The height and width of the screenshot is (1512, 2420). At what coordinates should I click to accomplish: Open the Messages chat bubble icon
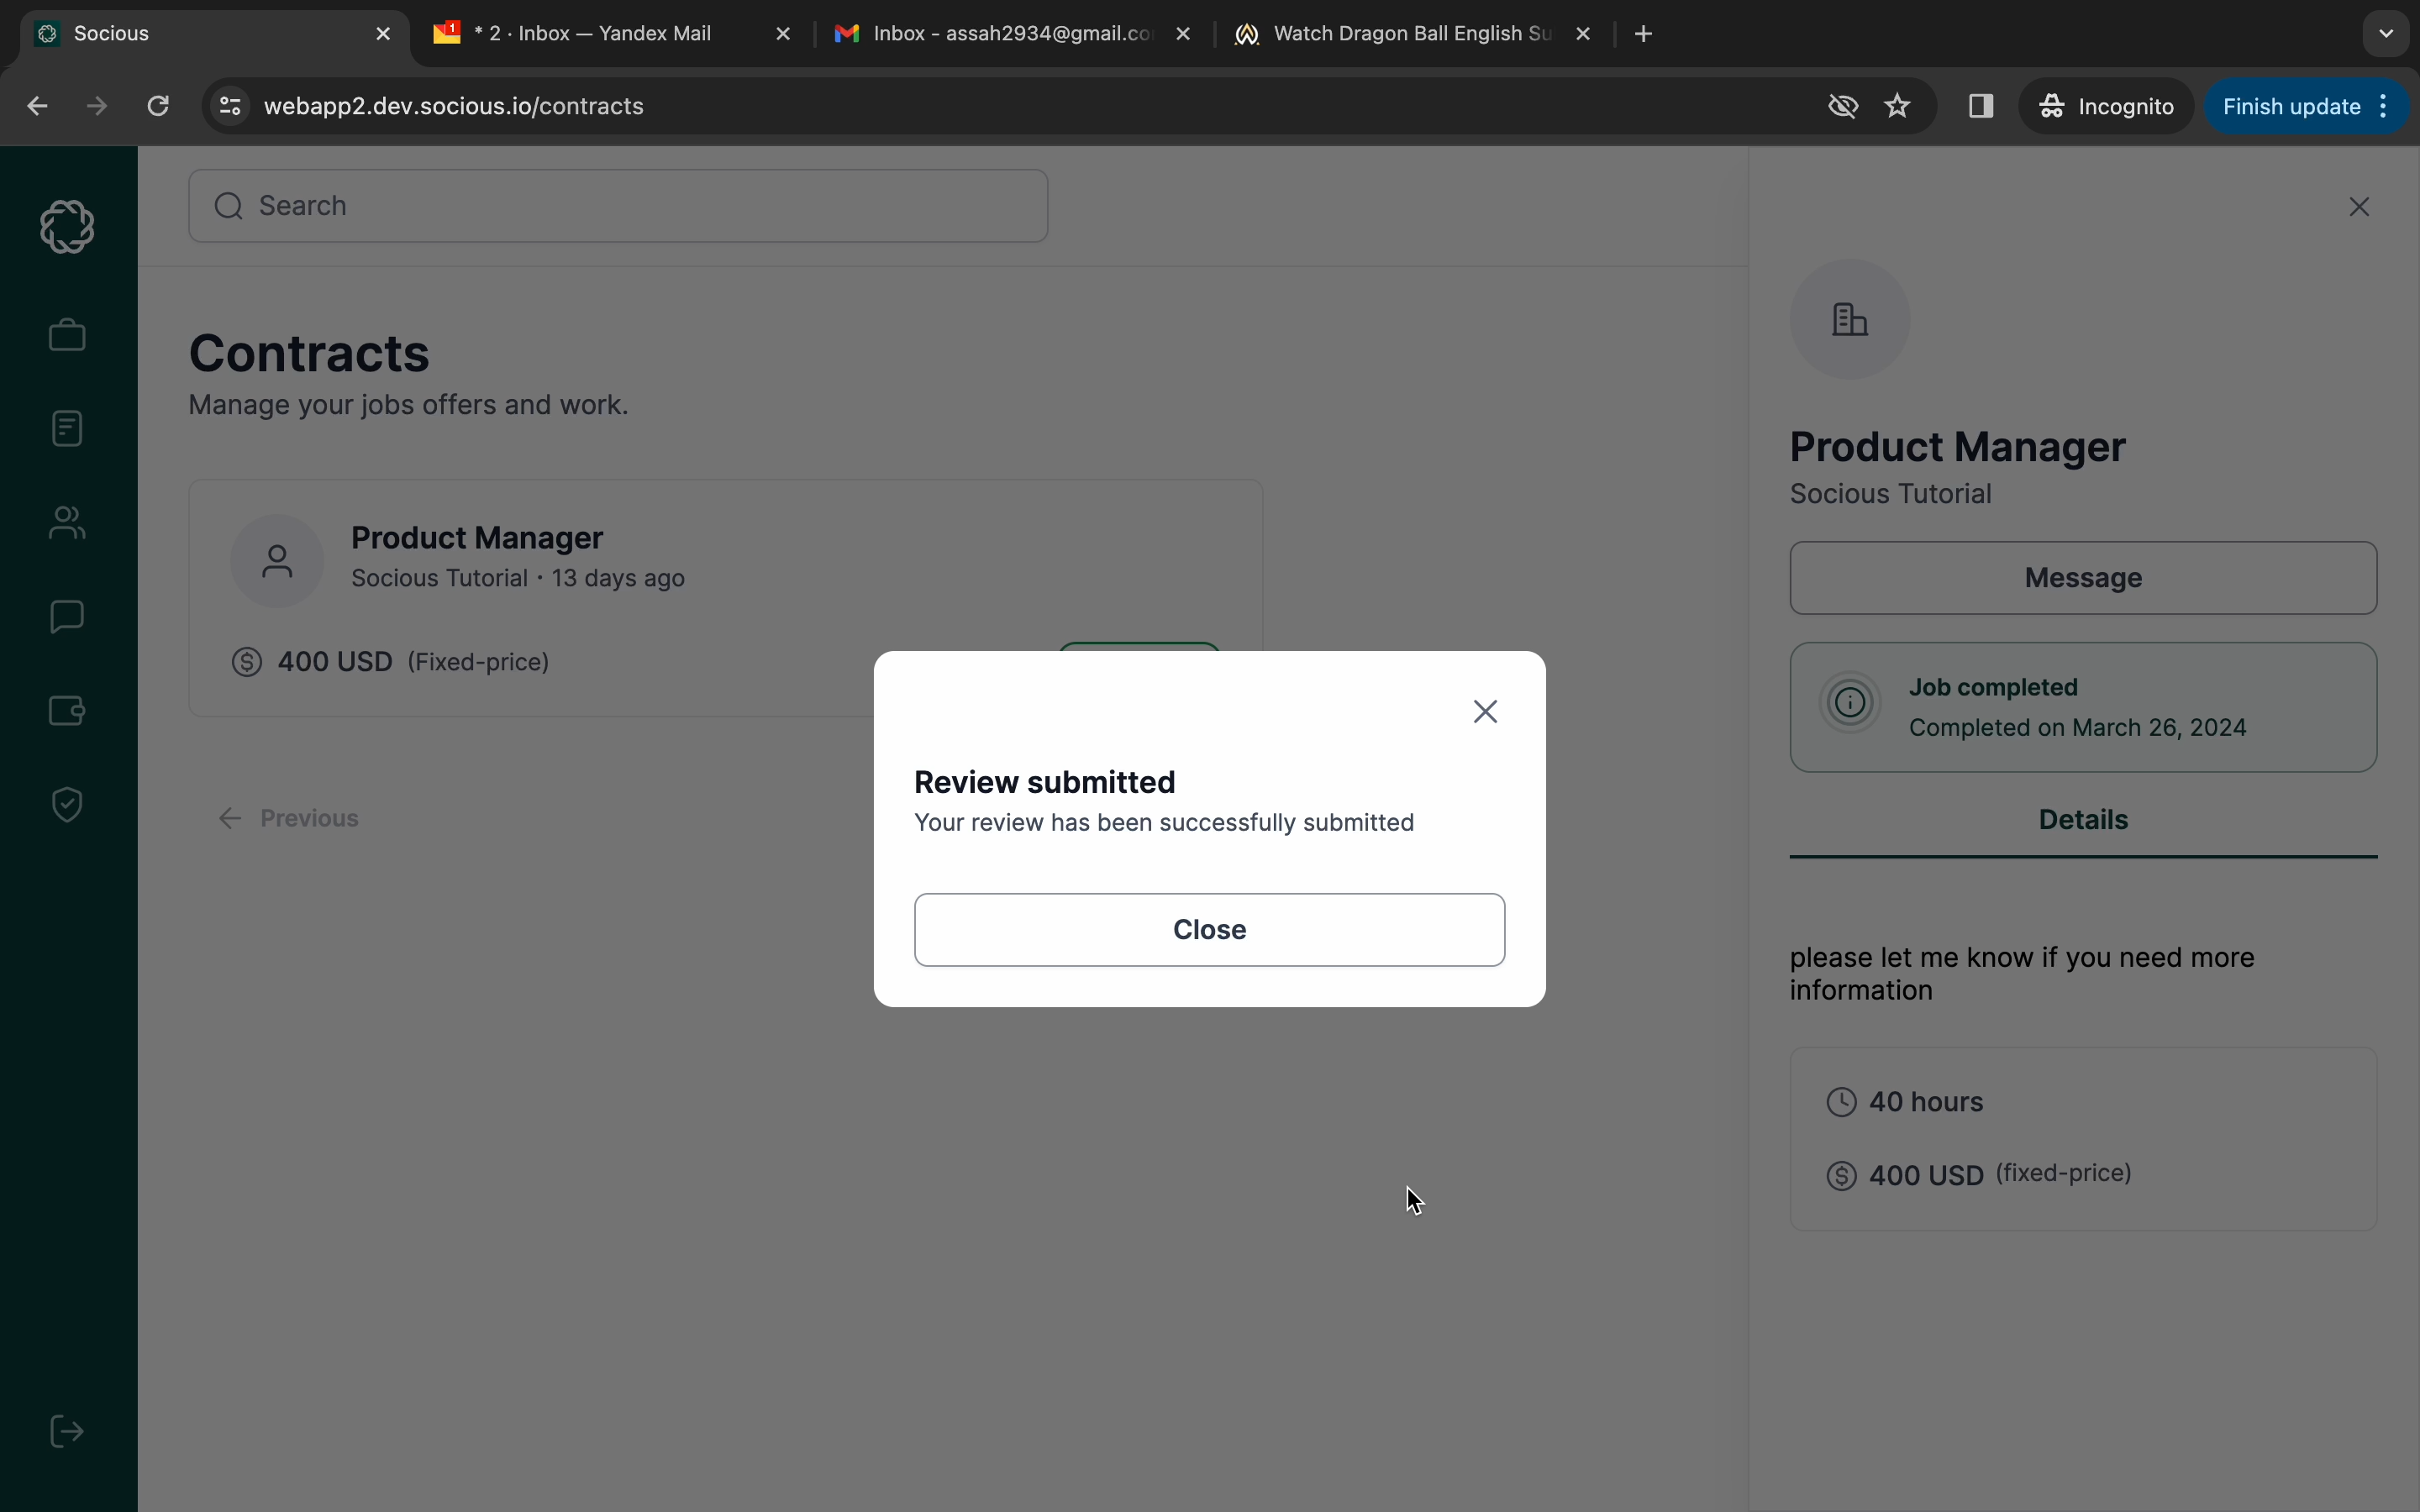coord(67,616)
